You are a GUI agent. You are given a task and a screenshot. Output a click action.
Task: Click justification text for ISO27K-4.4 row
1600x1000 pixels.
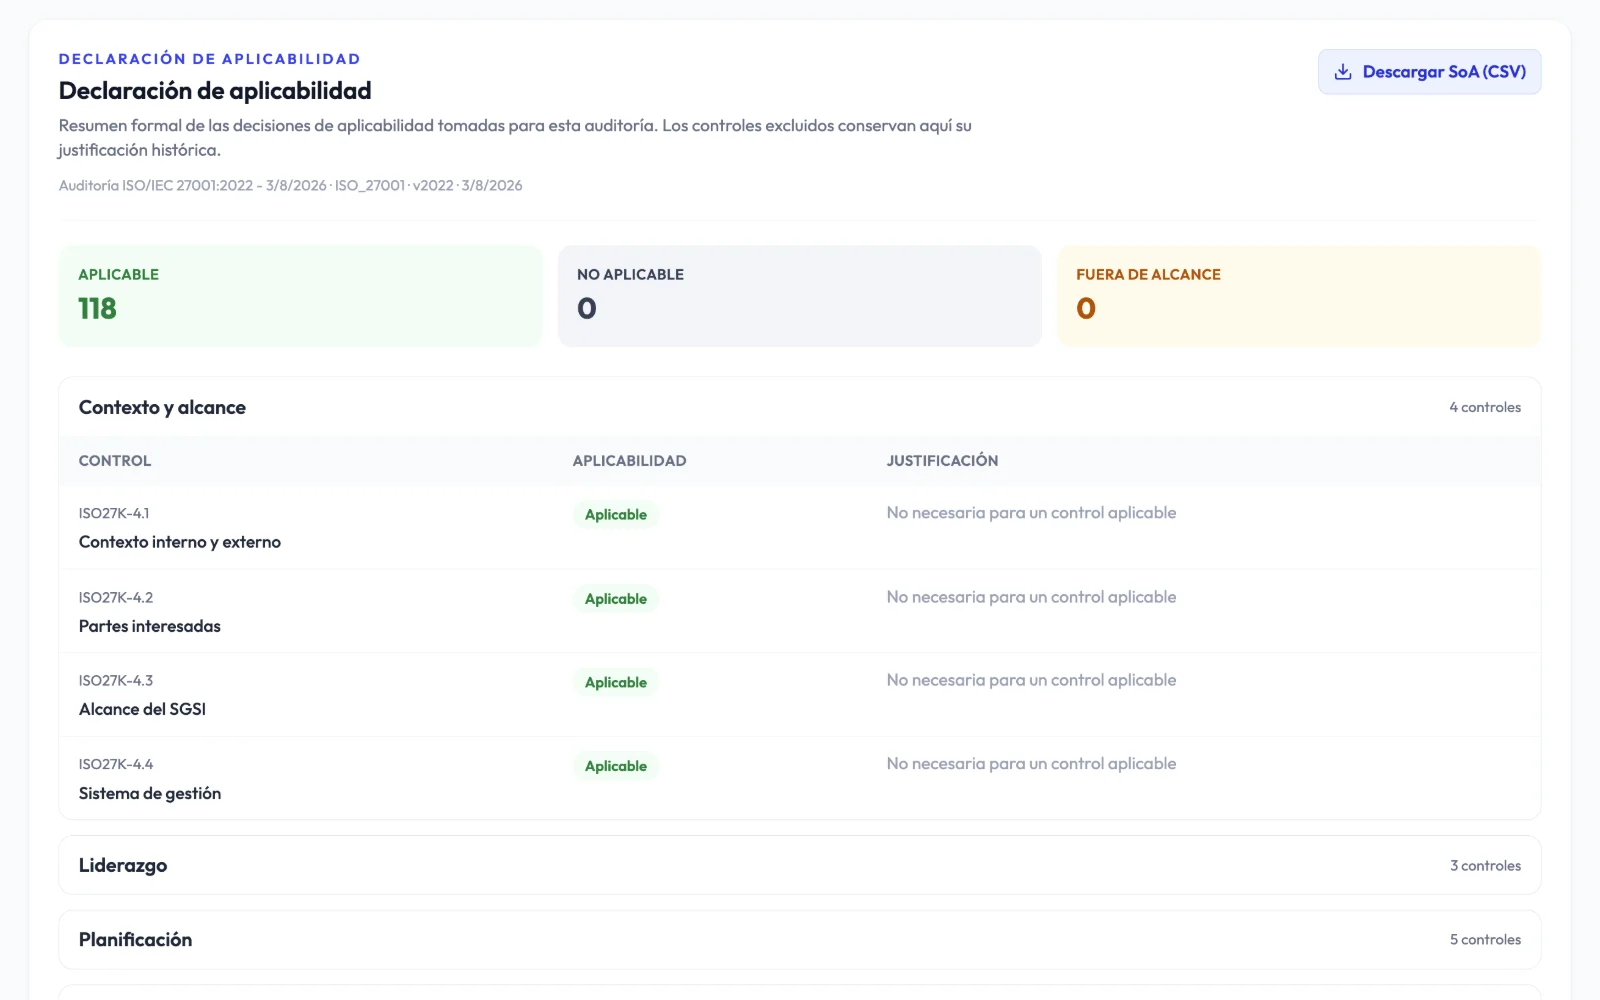1031,764
